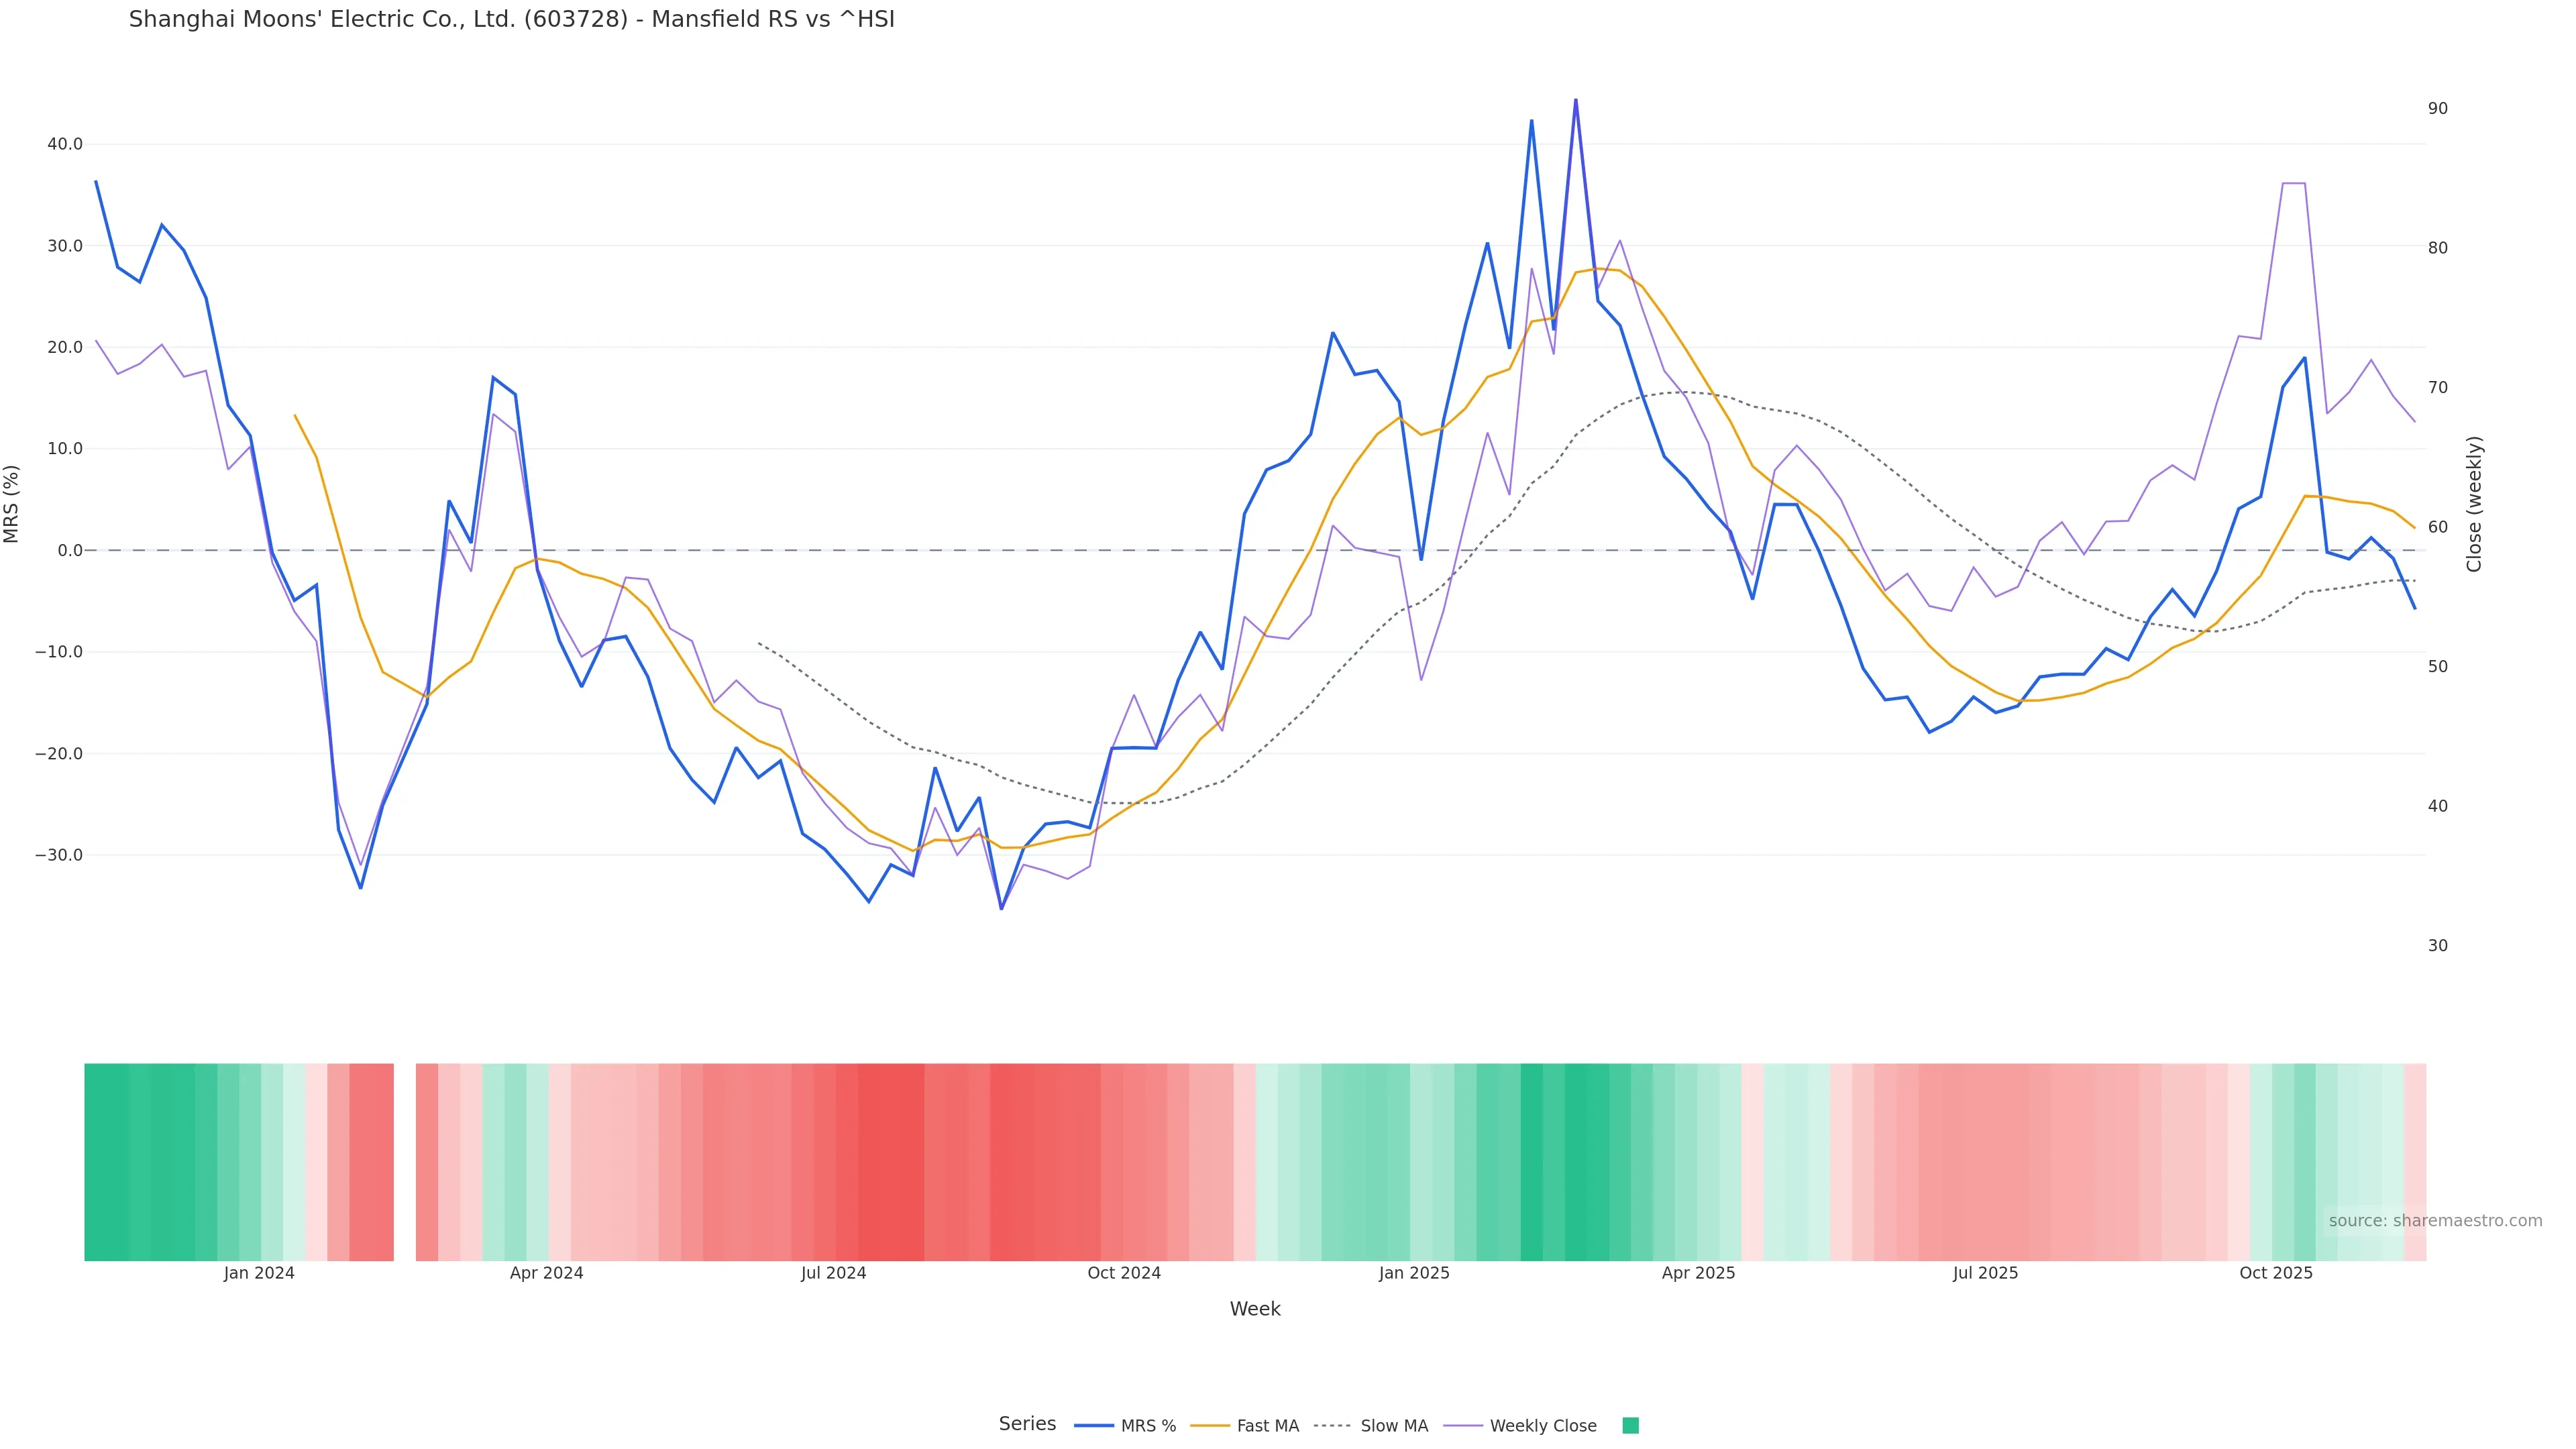Click the Week x-axis title

click(x=1255, y=1309)
